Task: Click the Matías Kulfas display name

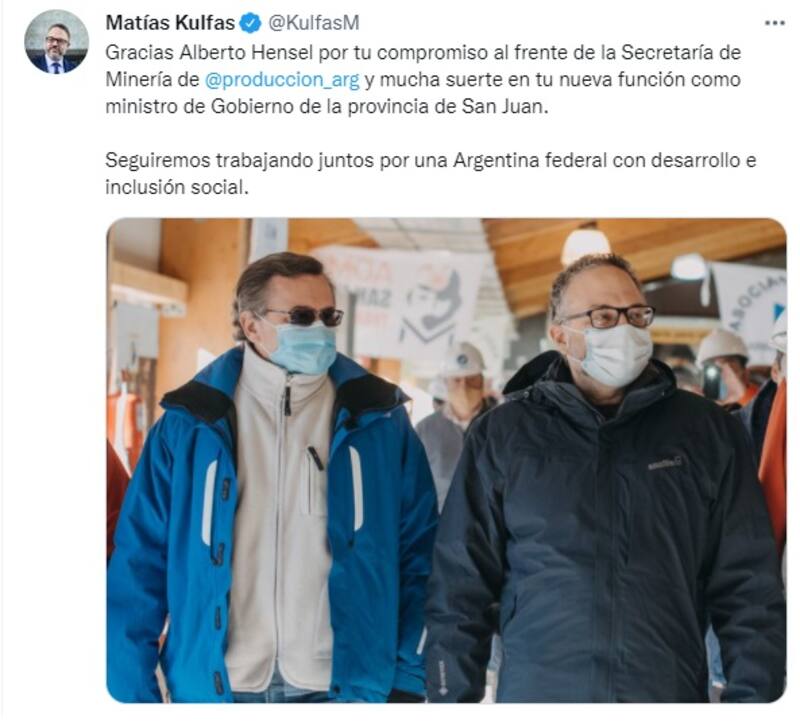Action: click(170, 23)
